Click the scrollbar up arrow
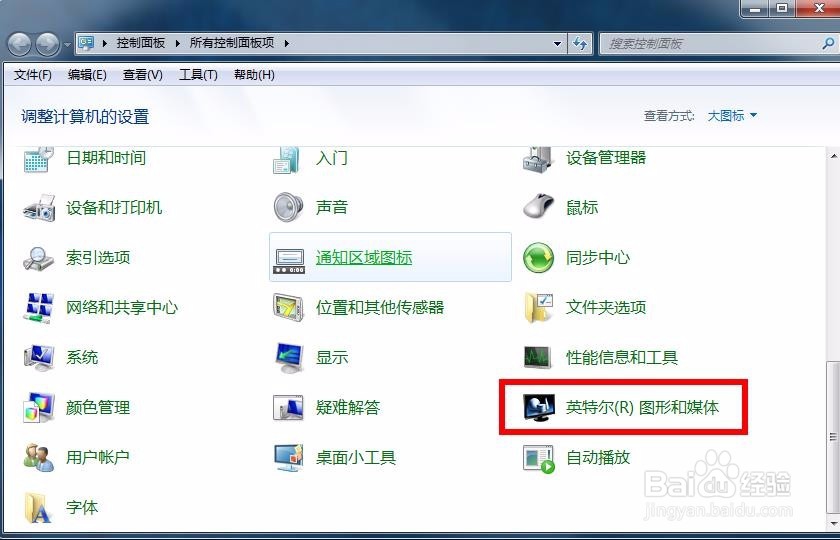 click(x=834, y=156)
